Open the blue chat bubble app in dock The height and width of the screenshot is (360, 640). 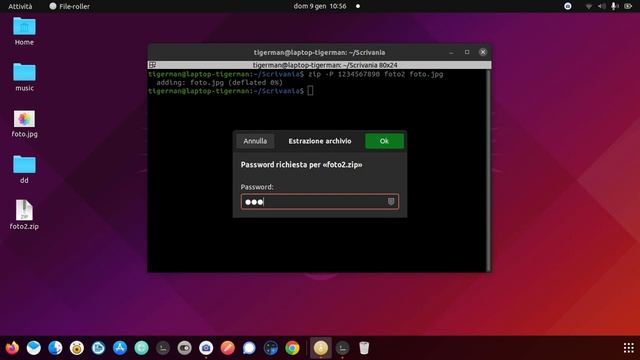pyautogui.click(x=249, y=348)
